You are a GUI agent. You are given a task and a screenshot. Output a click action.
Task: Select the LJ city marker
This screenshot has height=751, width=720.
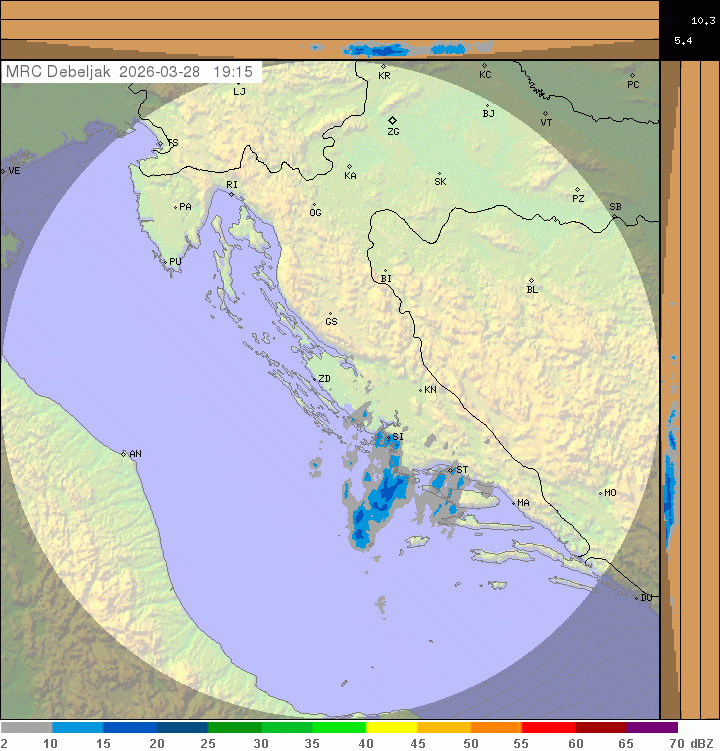[238, 84]
